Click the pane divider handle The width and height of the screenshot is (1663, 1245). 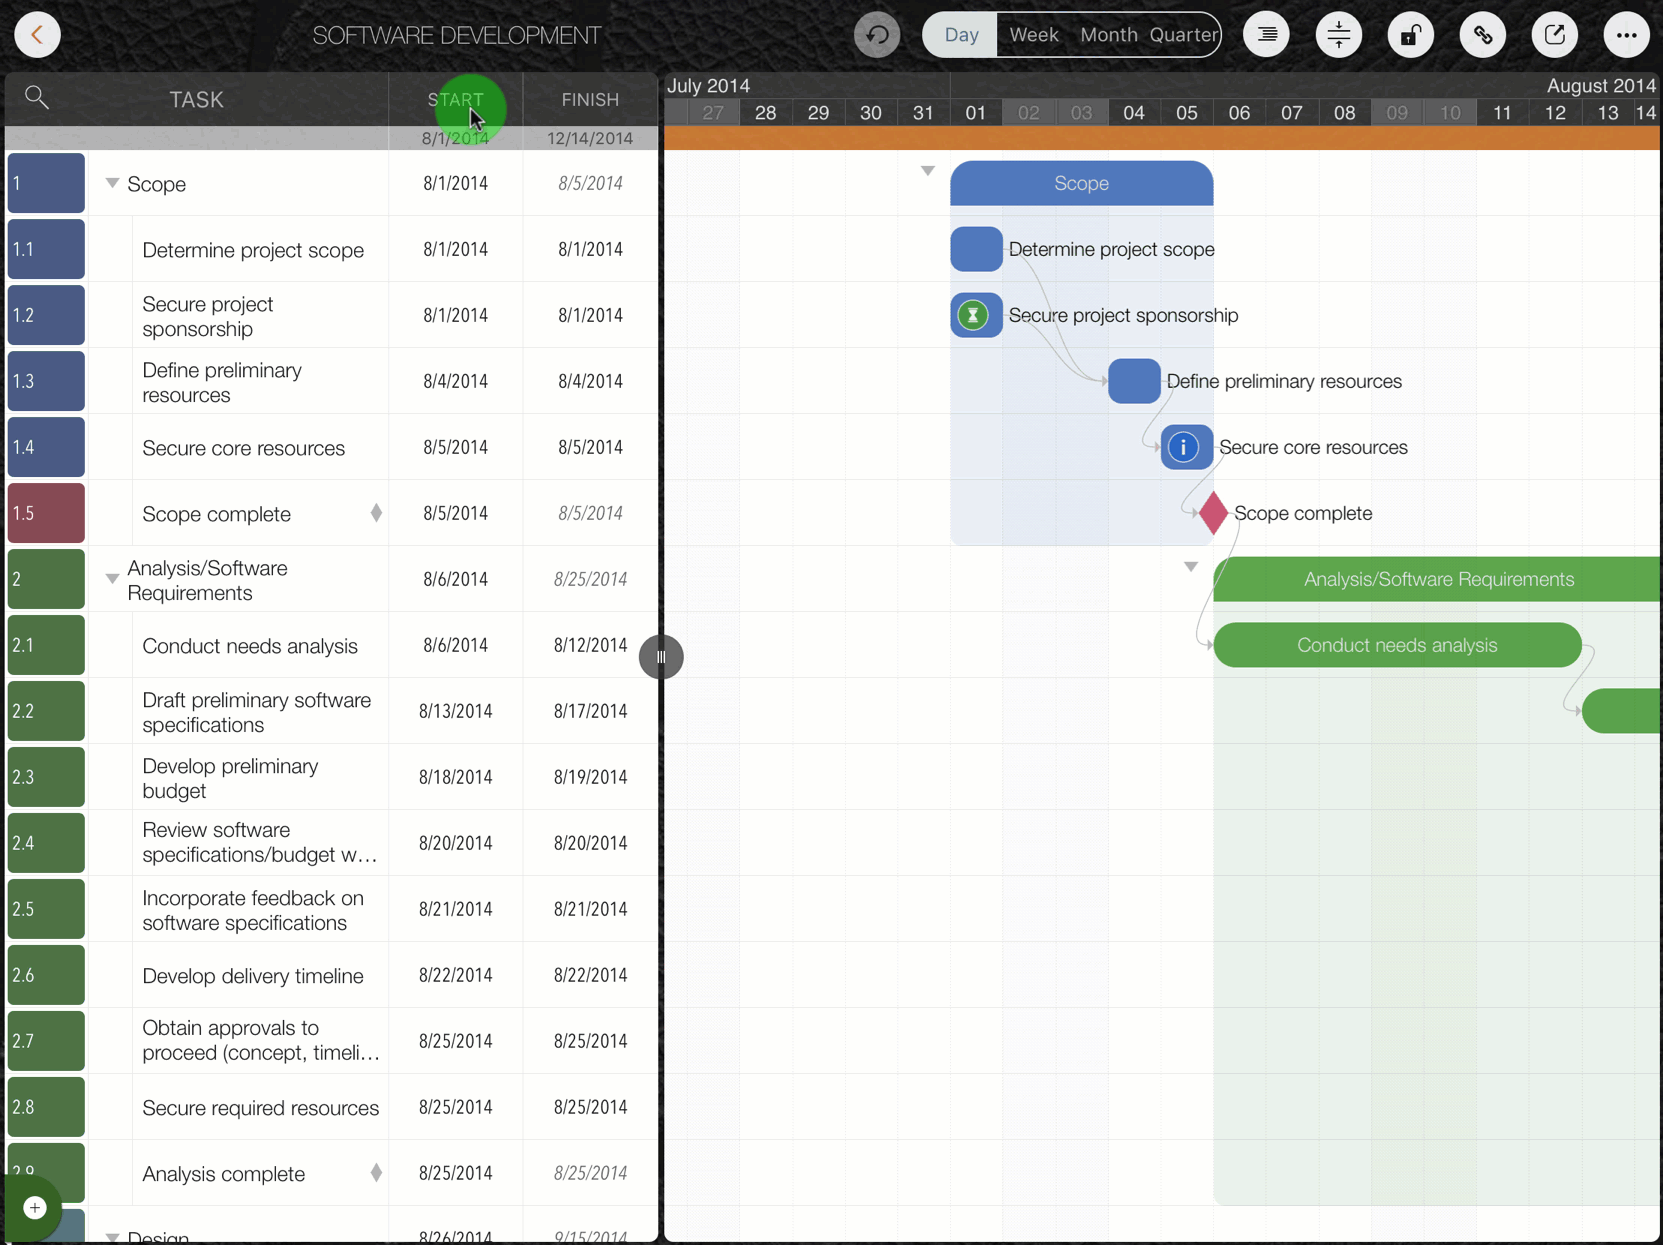661,657
